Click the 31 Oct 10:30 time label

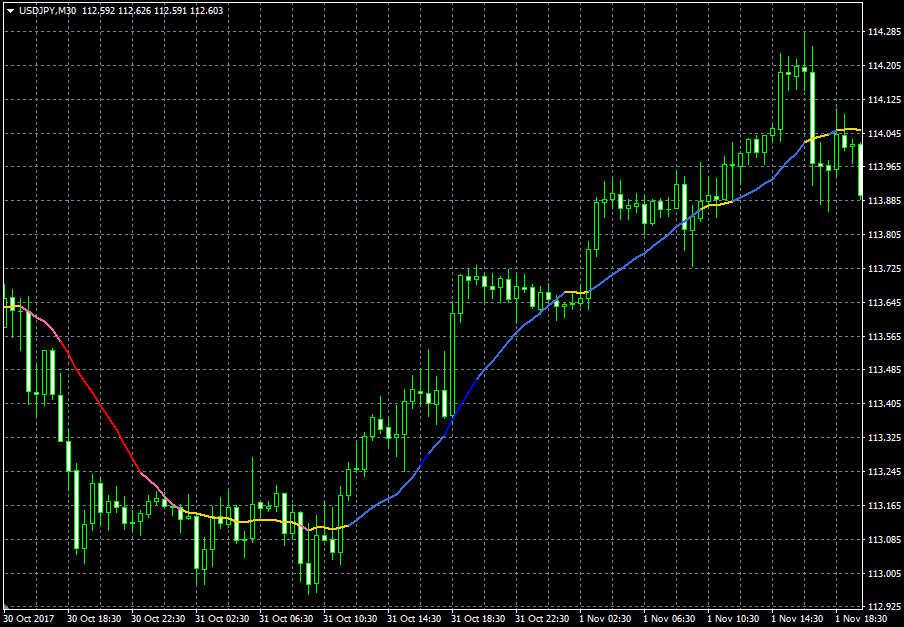pos(353,618)
